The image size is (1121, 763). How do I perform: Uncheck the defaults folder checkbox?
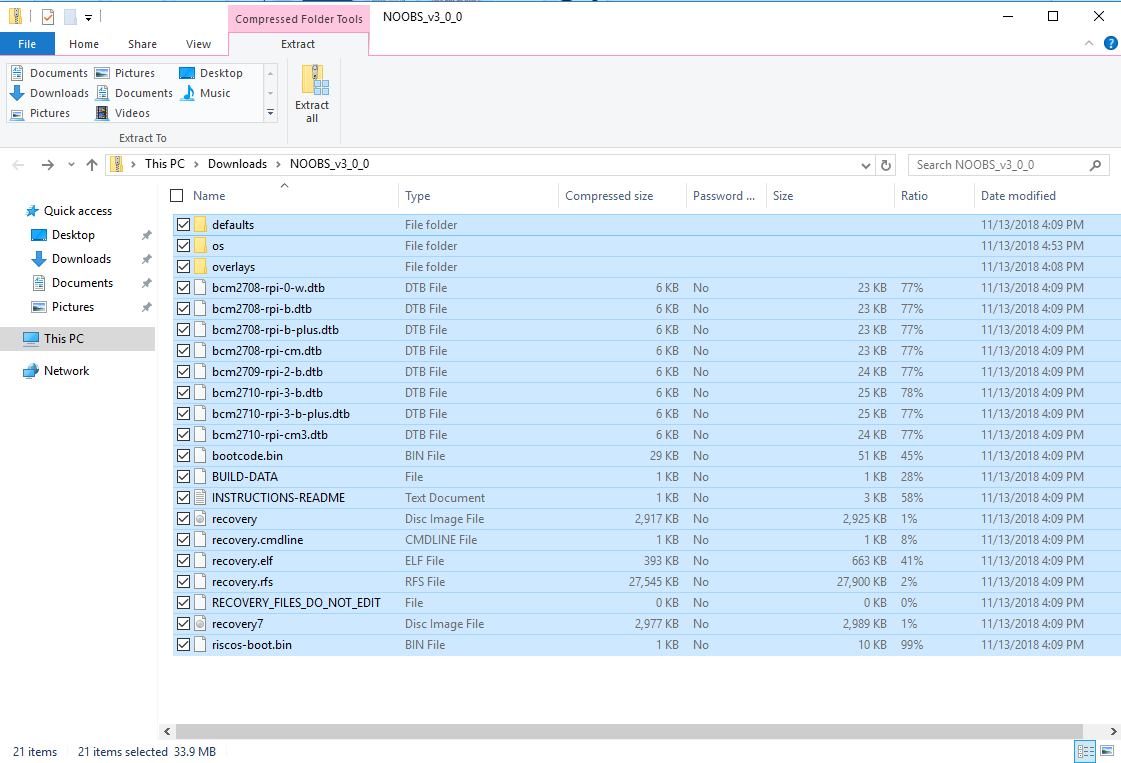tap(183, 225)
